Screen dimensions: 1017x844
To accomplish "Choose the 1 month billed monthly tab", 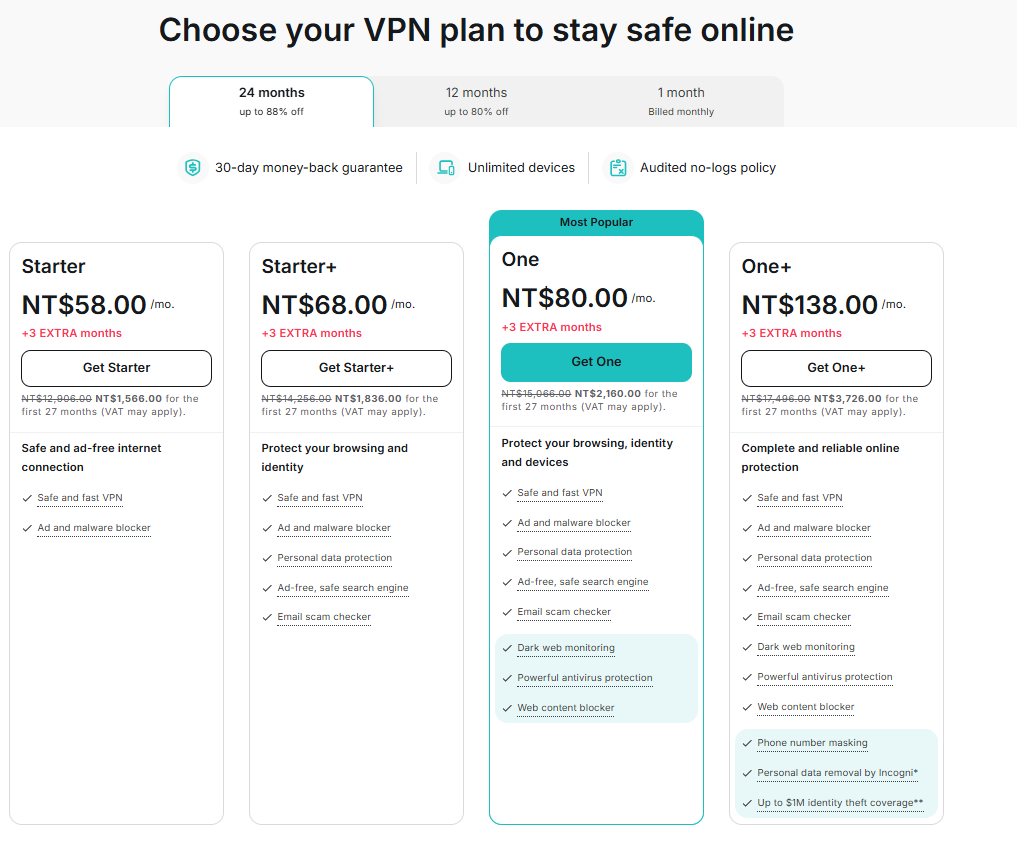I will pyautogui.click(x=681, y=101).
